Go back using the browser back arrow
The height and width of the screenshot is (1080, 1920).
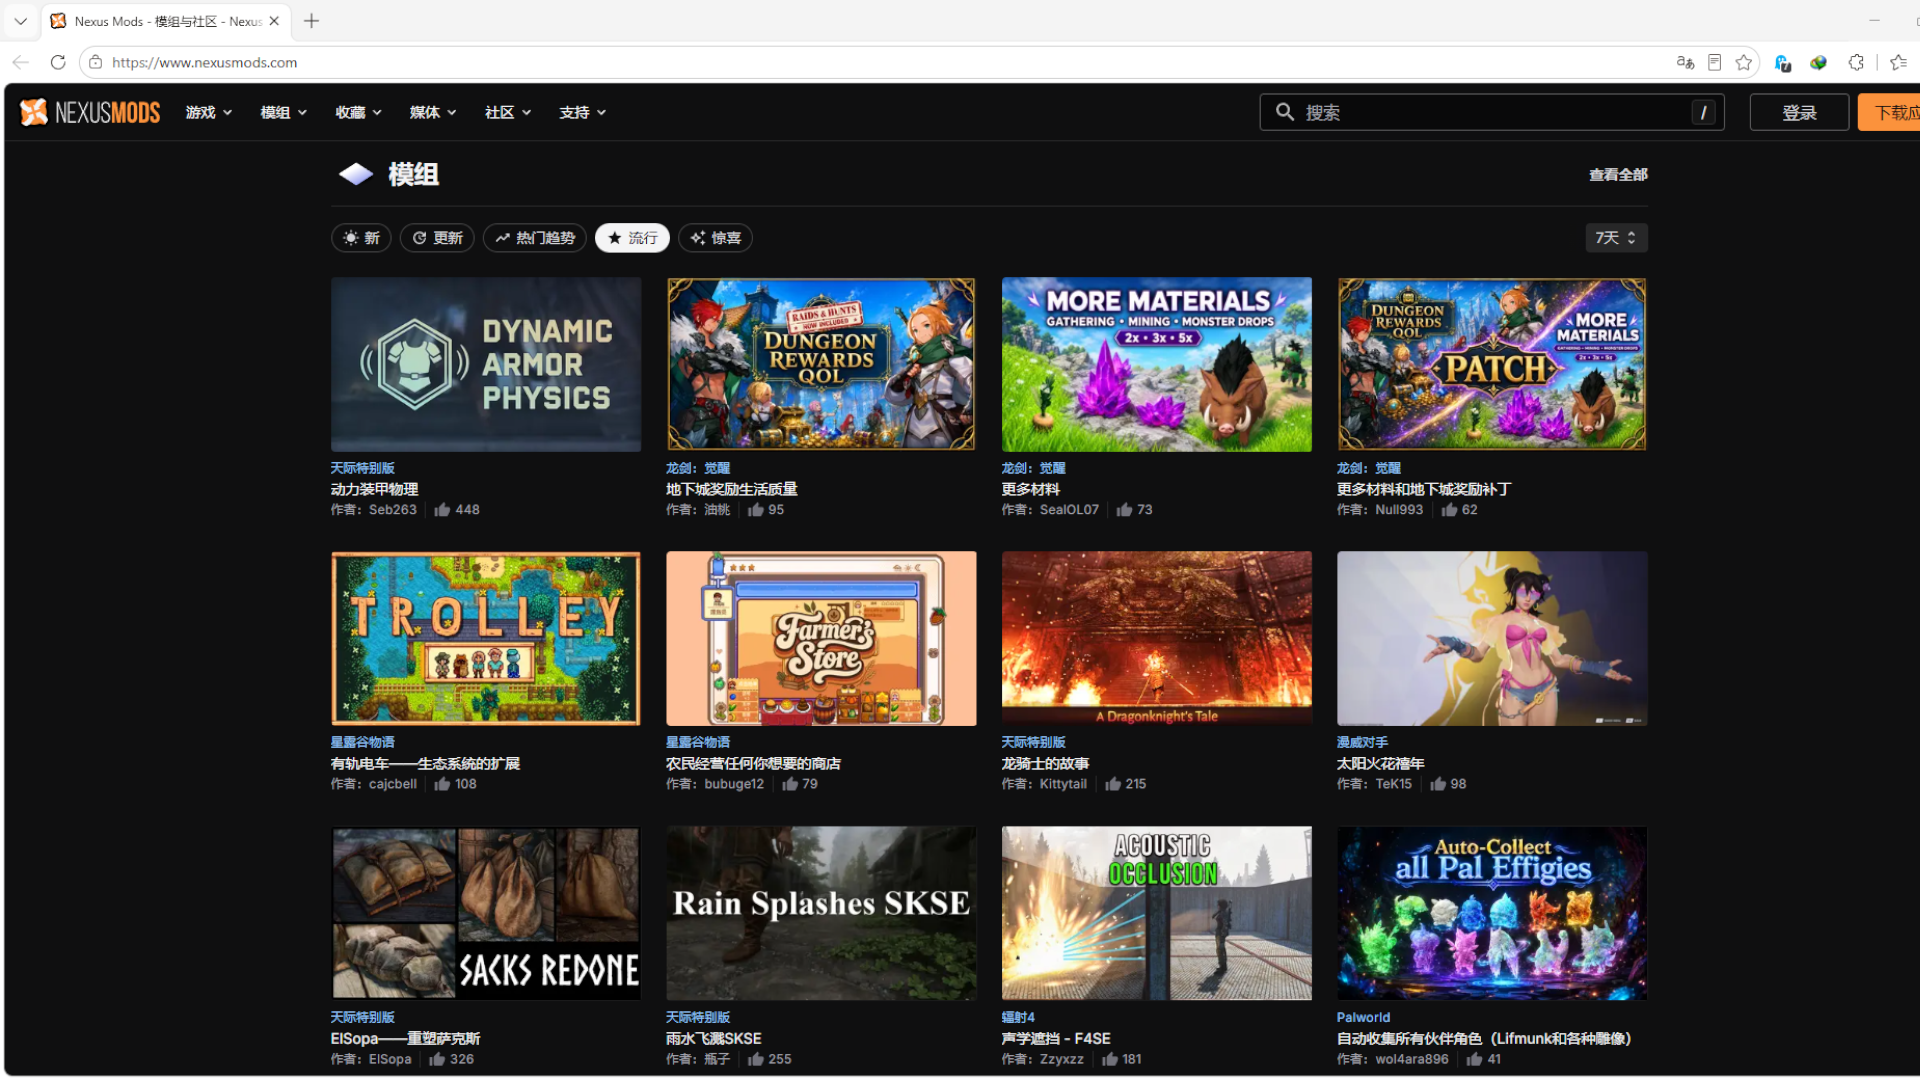point(21,62)
